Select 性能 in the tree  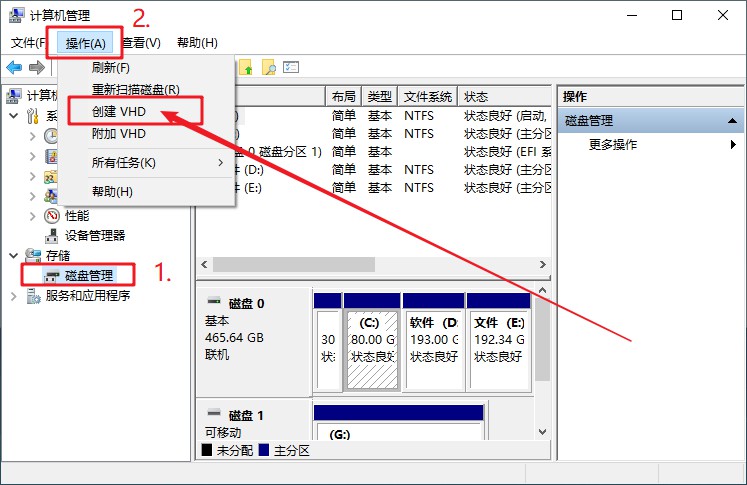77,215
